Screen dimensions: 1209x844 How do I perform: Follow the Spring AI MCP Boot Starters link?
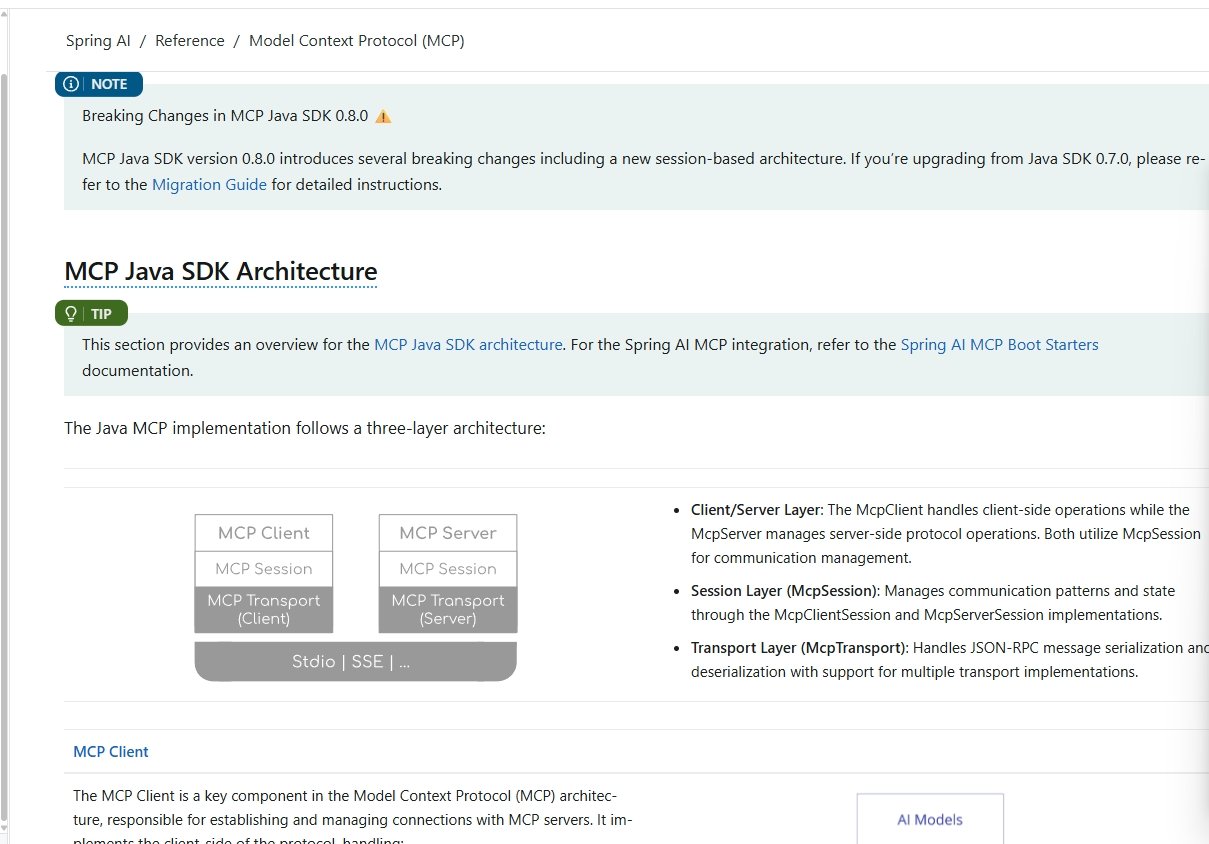999,344
